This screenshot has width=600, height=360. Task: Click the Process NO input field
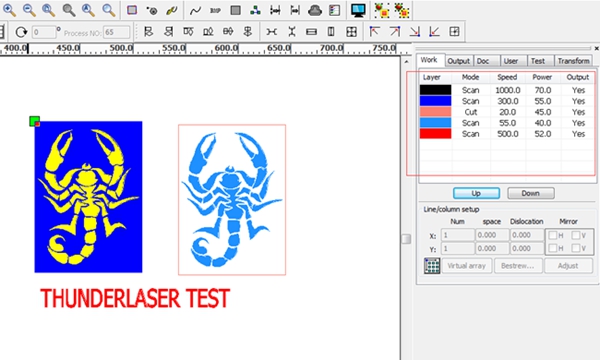click(116, 32)
